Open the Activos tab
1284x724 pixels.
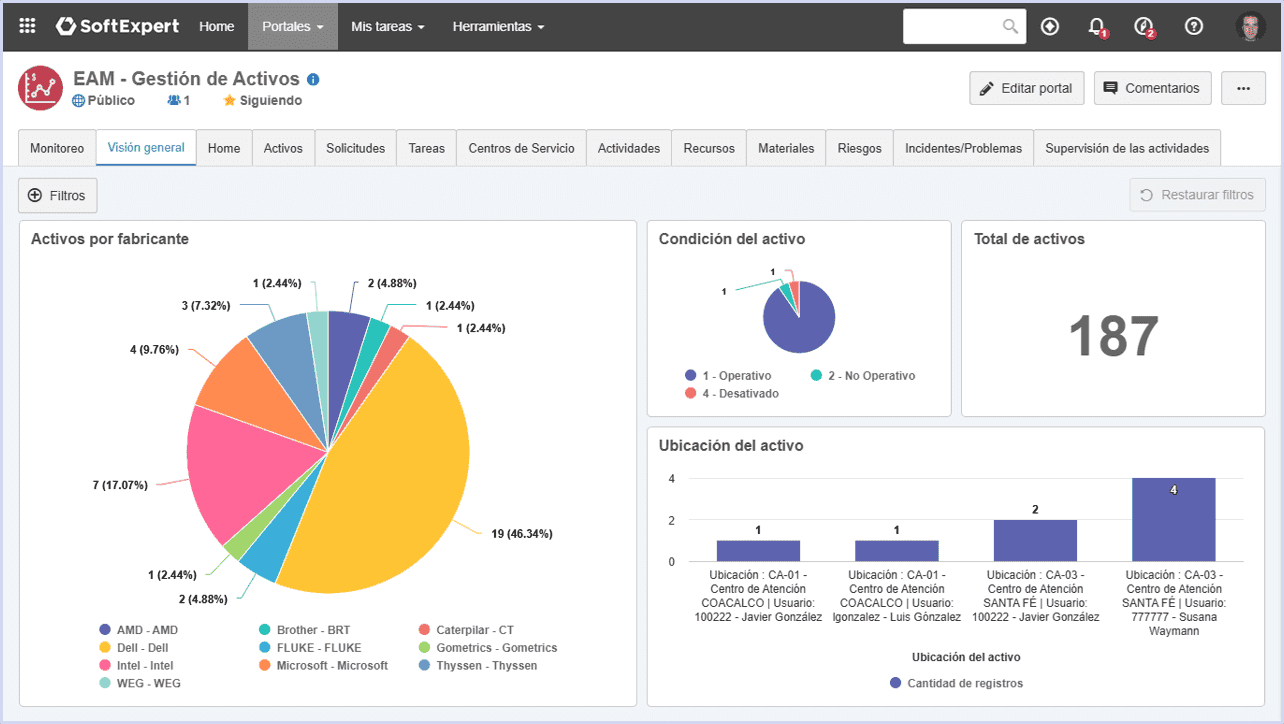click(283, 148)
